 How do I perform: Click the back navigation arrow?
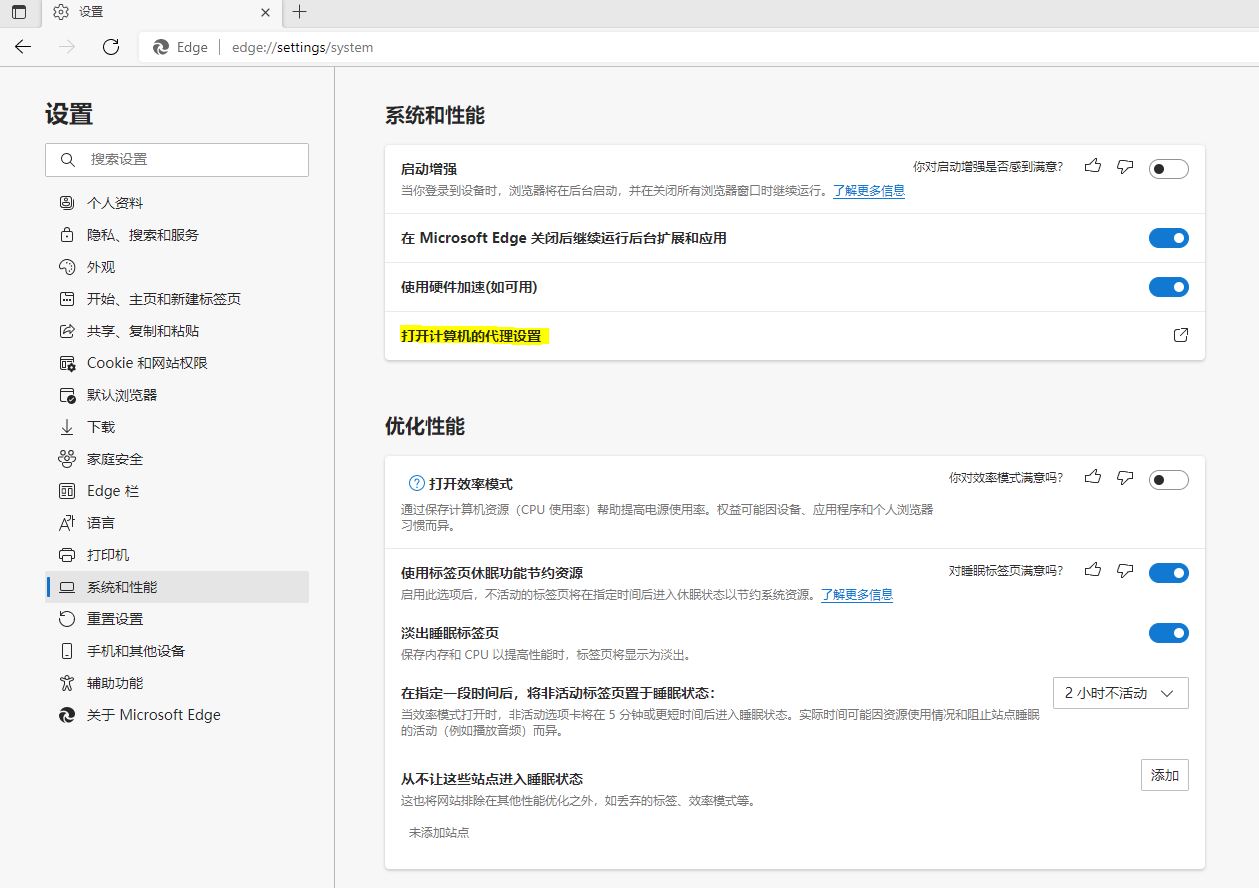(23, 47)
